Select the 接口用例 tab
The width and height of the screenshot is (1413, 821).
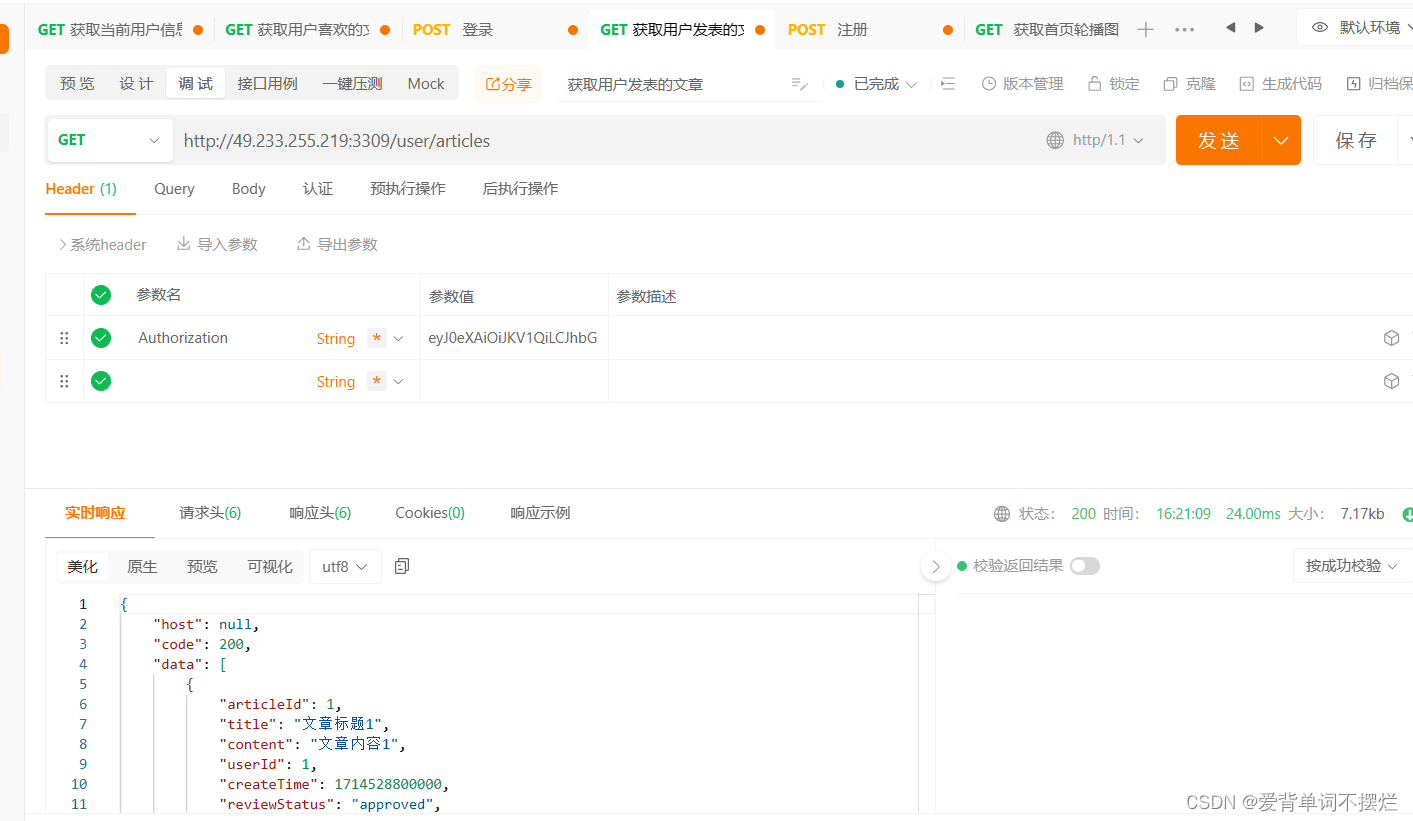coord(267,83)
